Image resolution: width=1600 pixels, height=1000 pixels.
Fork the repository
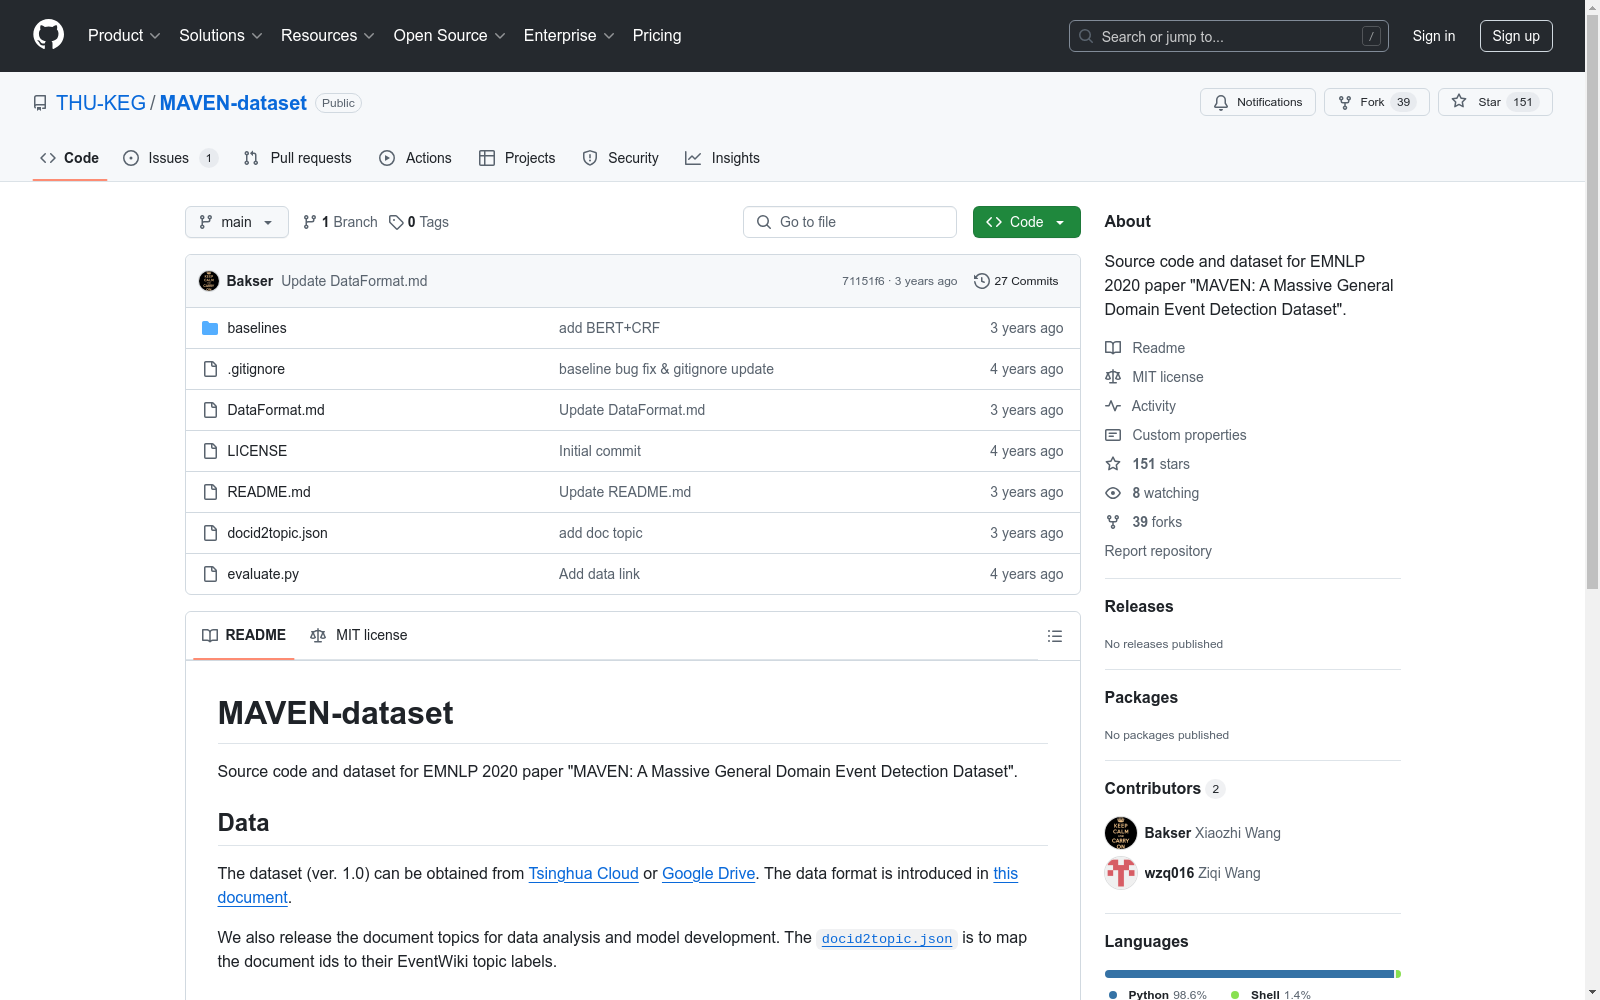coord(1377,102)
